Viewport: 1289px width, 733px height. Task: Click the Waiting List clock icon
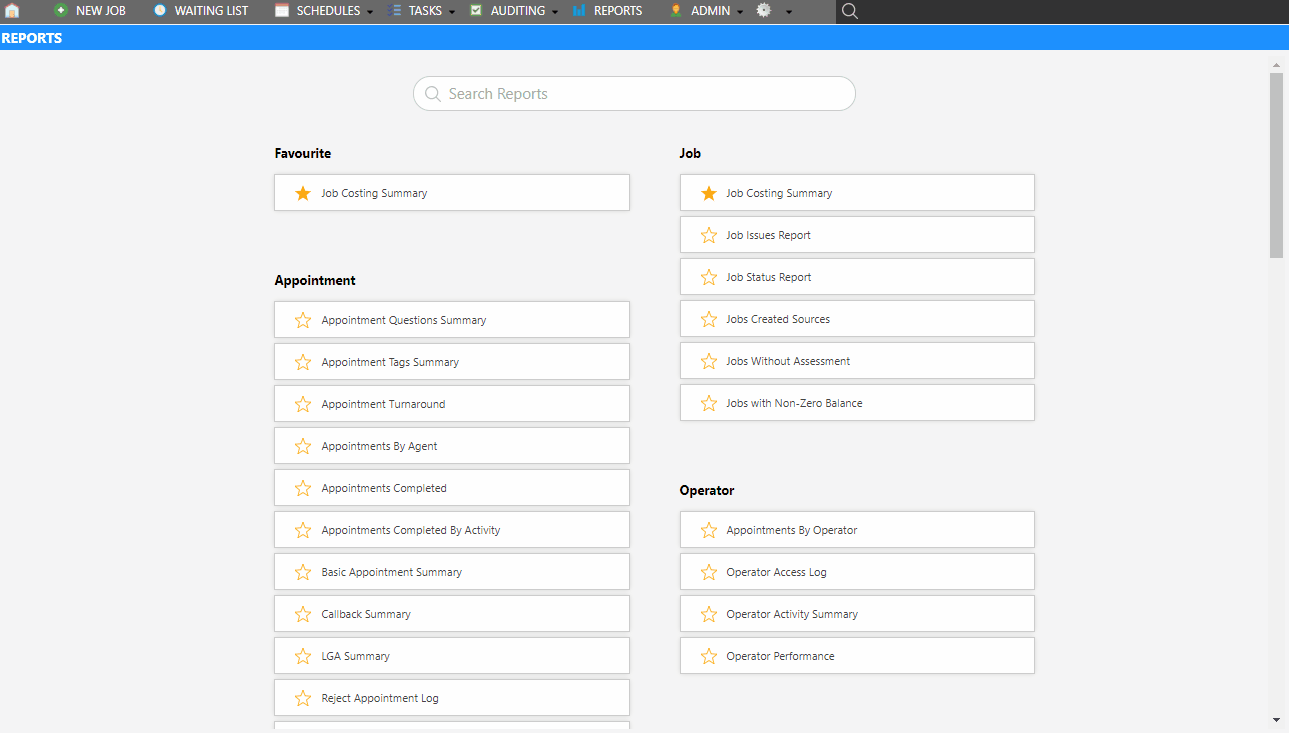pos(160,11)
